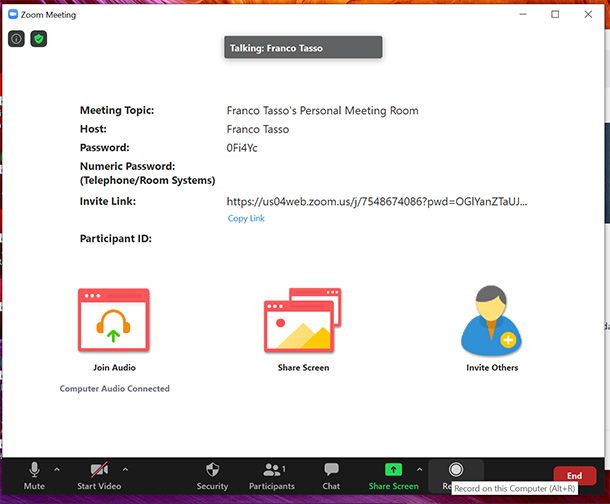End the meeting
The width and height of the screenshot is (610, 504).
click(575, 476)
